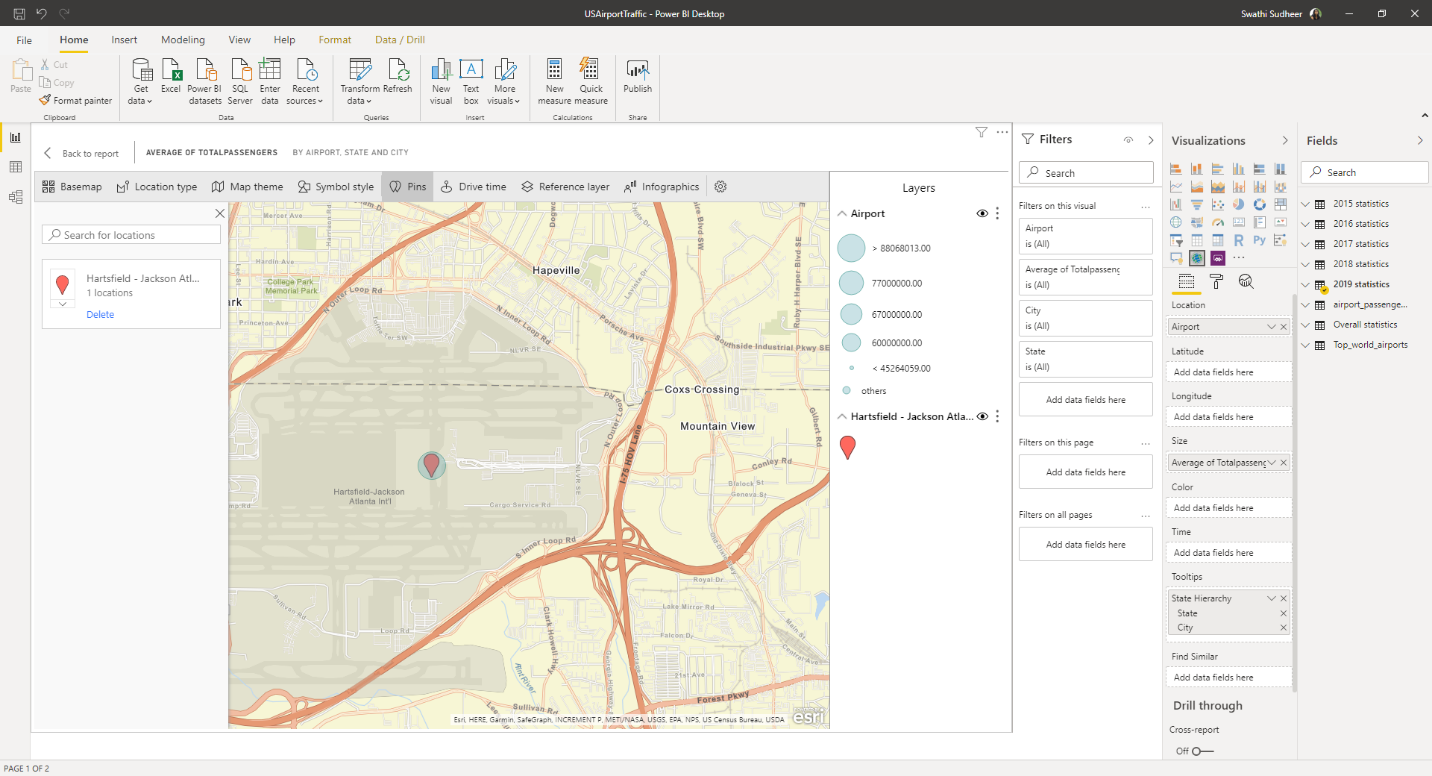Select the PowerApps visual icon
This screenshot has width=1432, height=776.
[x=1218, y=258]
